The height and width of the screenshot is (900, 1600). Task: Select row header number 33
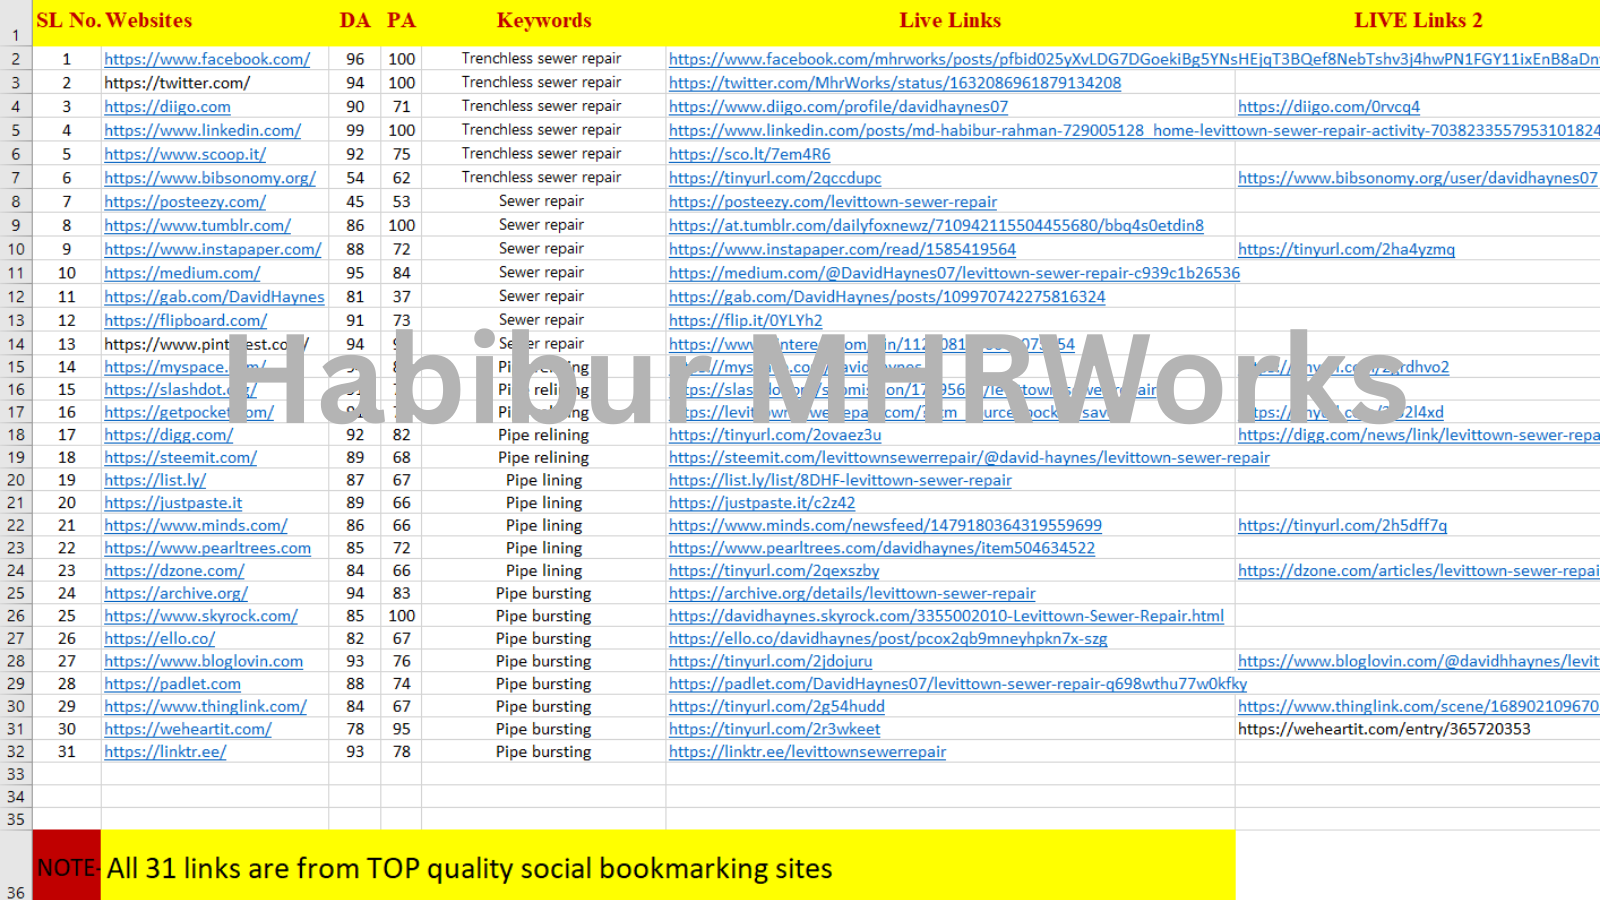[16, 774]
